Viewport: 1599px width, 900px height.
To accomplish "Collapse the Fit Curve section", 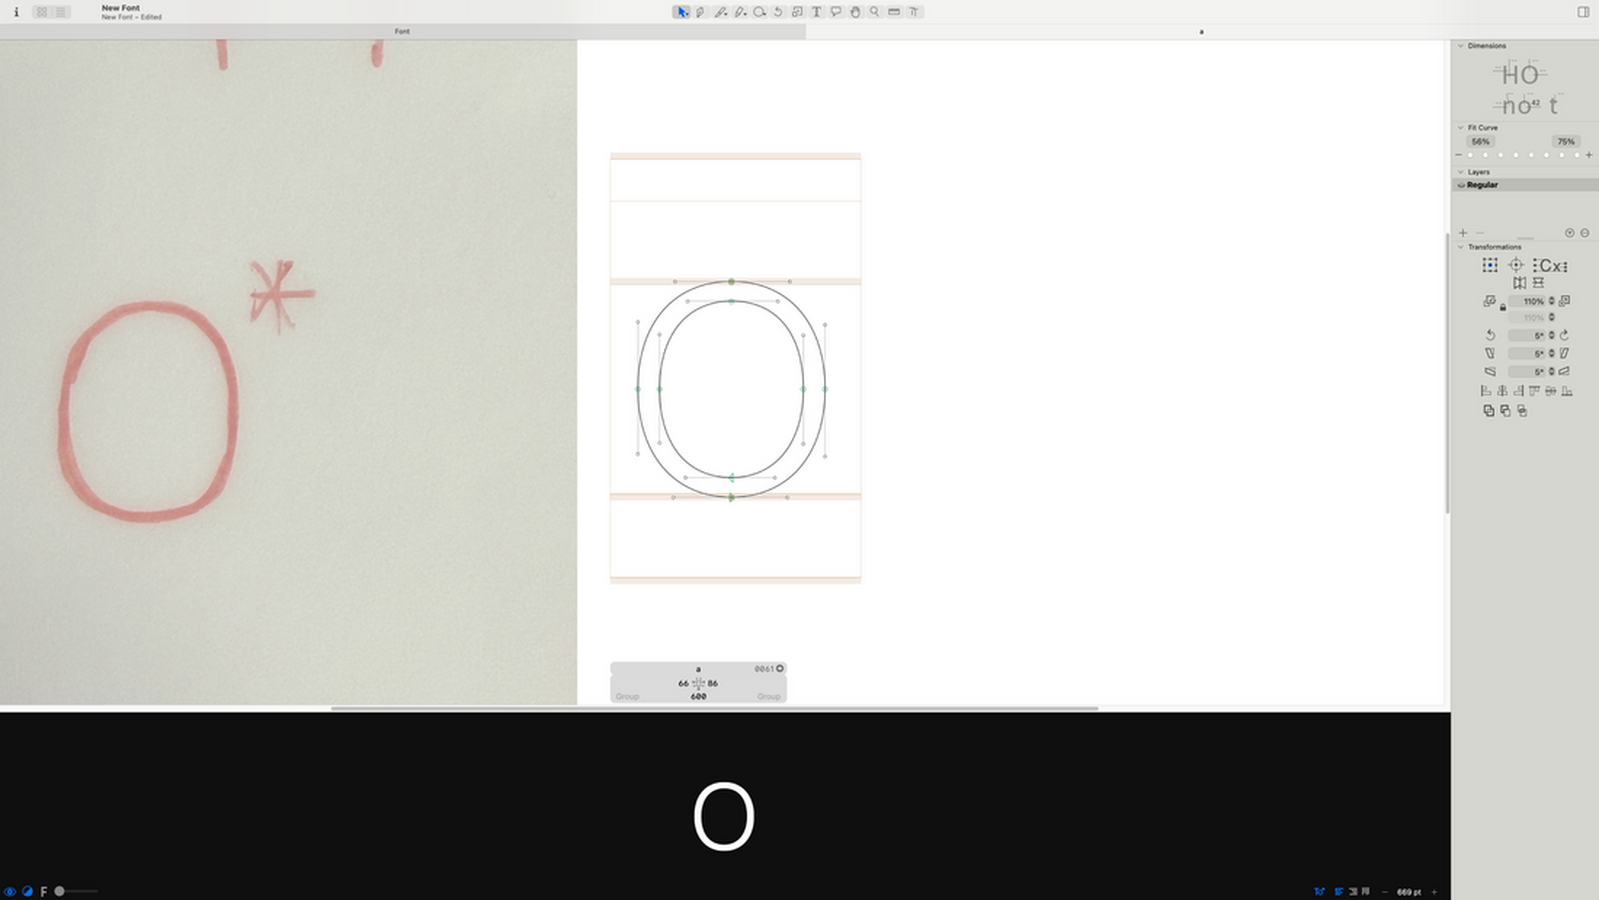I will (1460, 128).
